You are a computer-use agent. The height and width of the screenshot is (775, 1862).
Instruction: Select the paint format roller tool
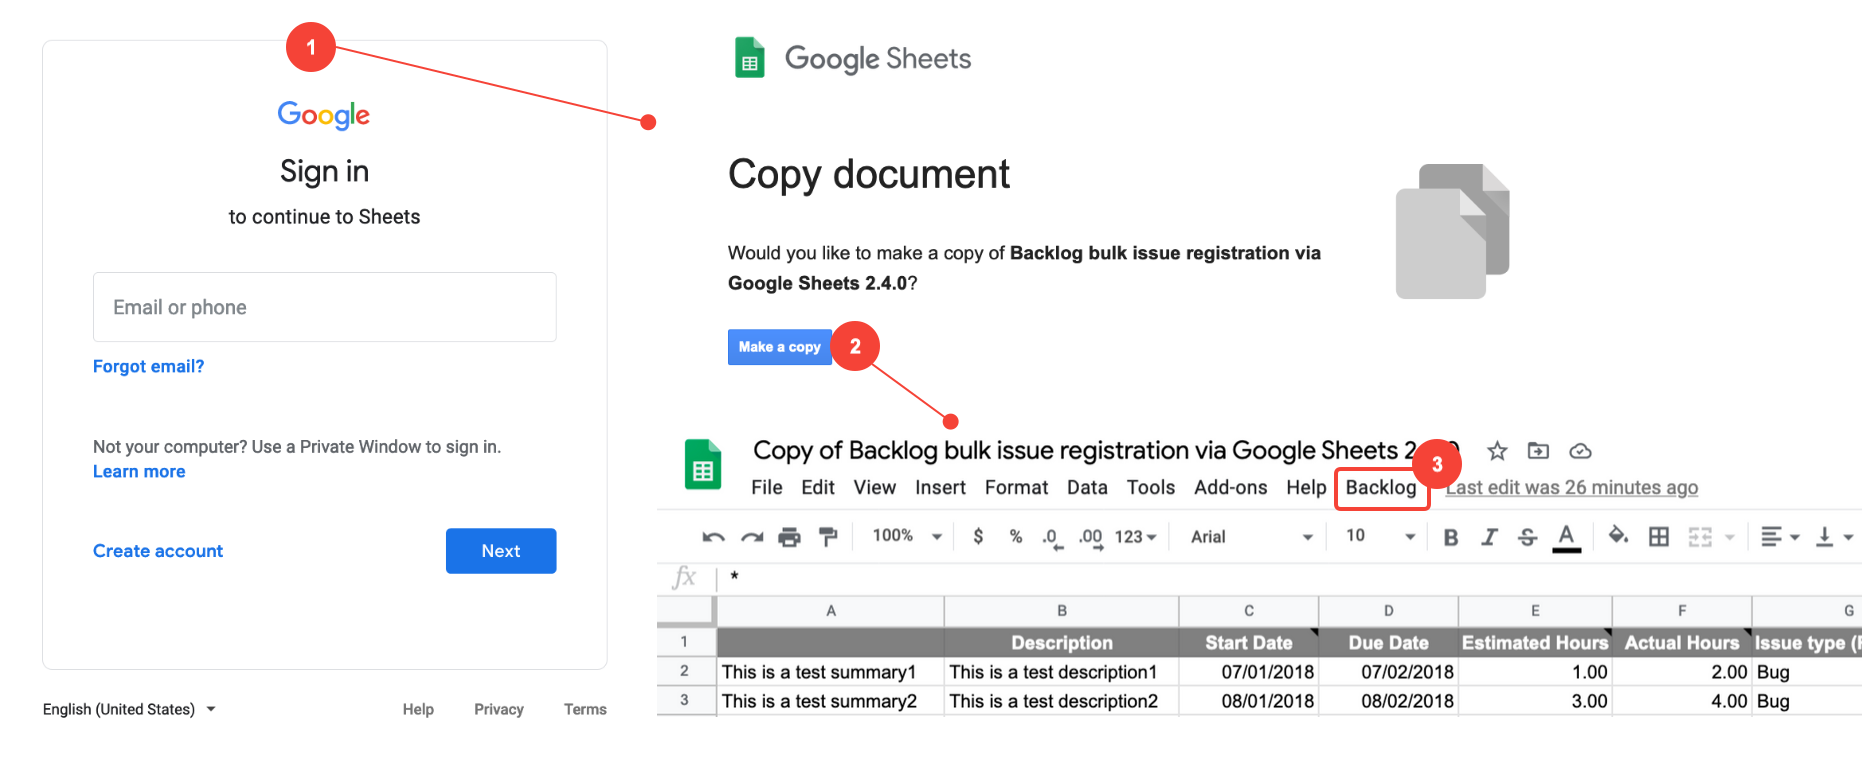coord(828,537)
